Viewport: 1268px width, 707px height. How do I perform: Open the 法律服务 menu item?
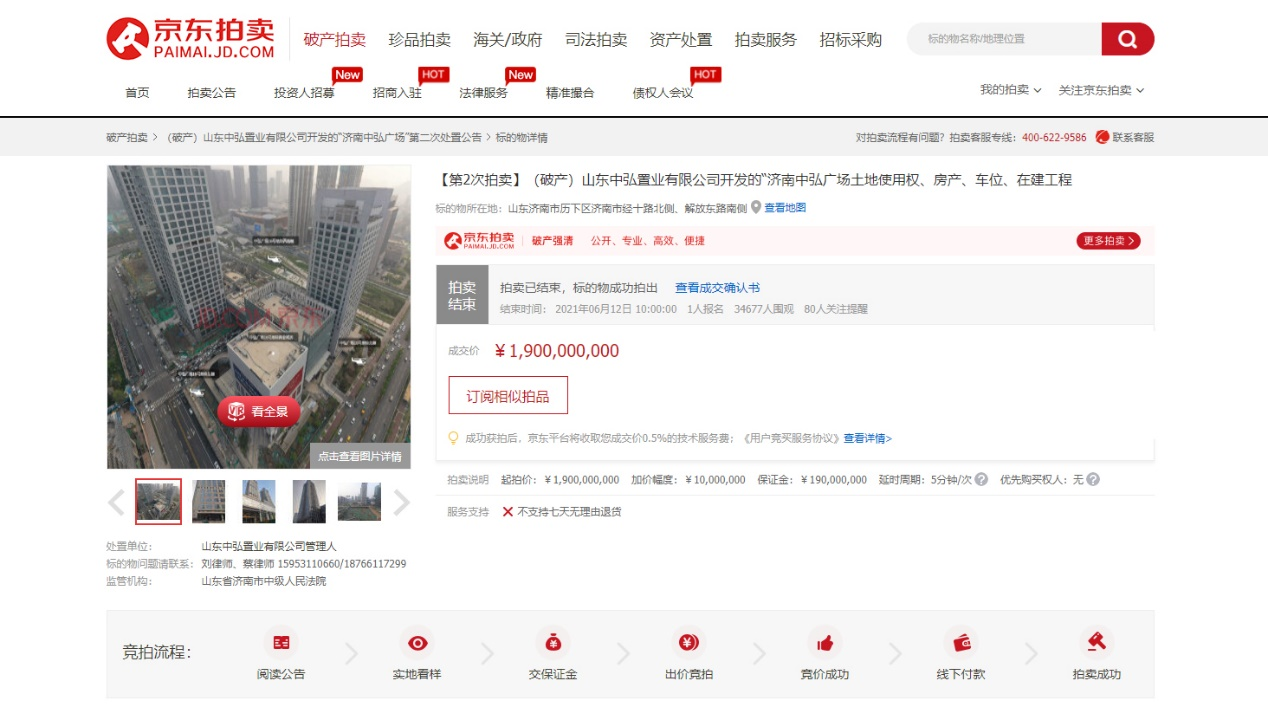(483, 92)
